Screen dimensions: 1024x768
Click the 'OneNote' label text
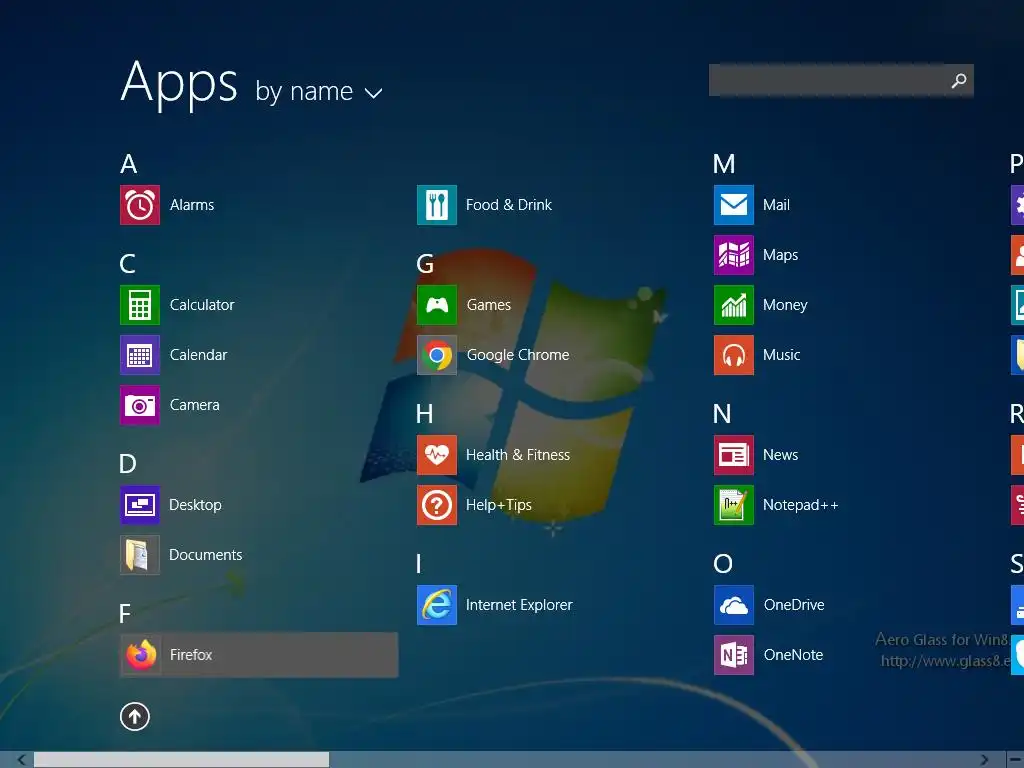[x=793, y=655]
